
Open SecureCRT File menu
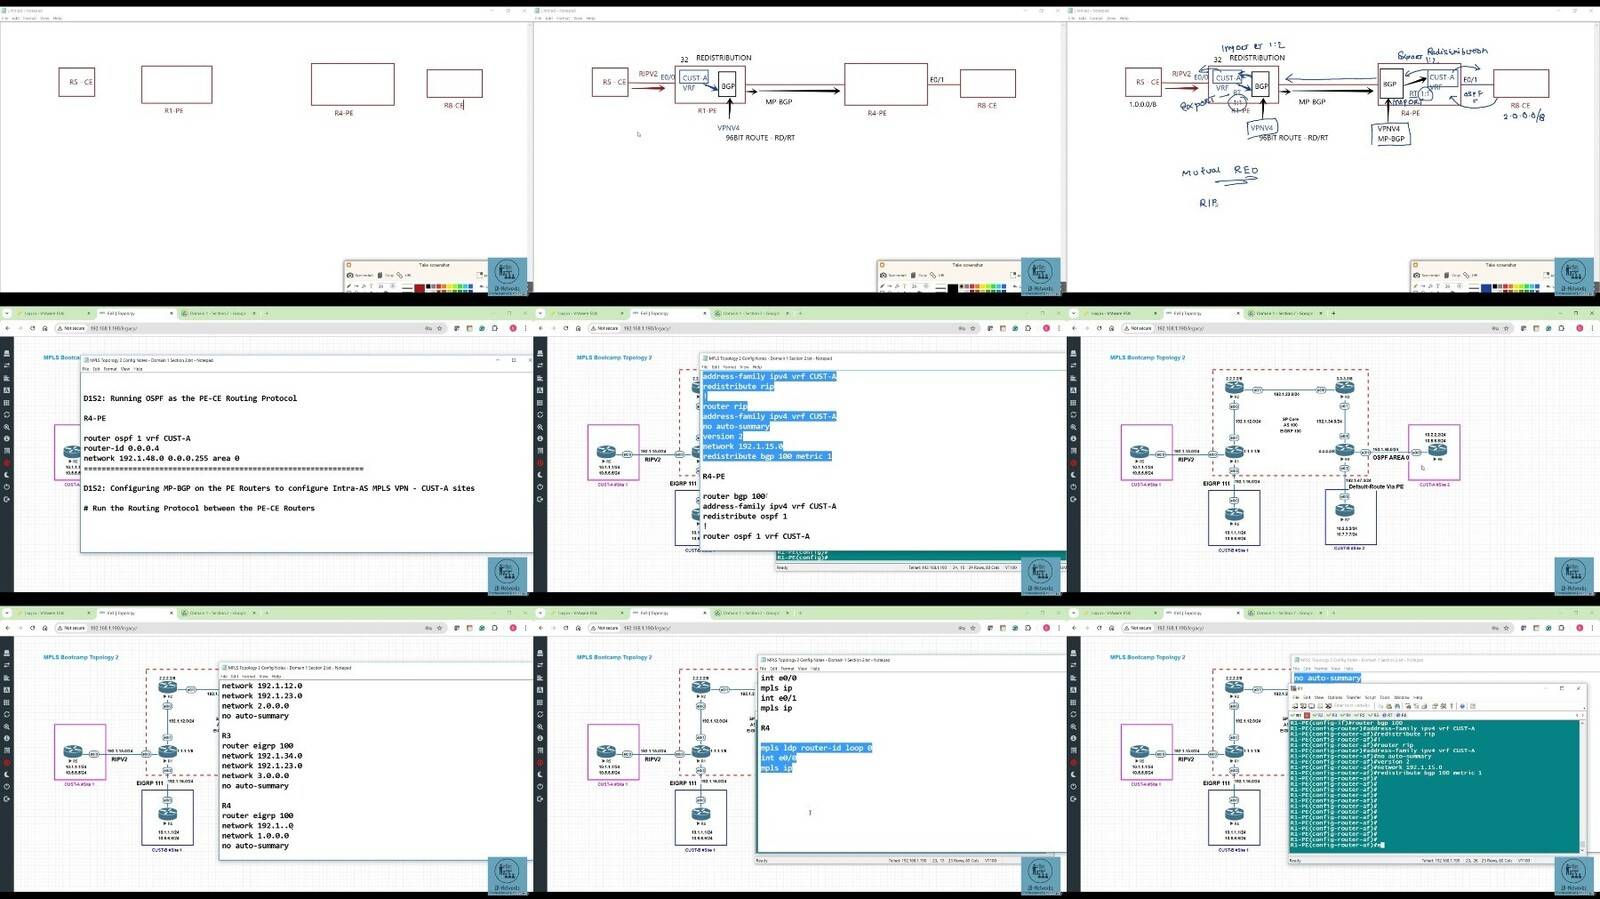point(1296,697)
